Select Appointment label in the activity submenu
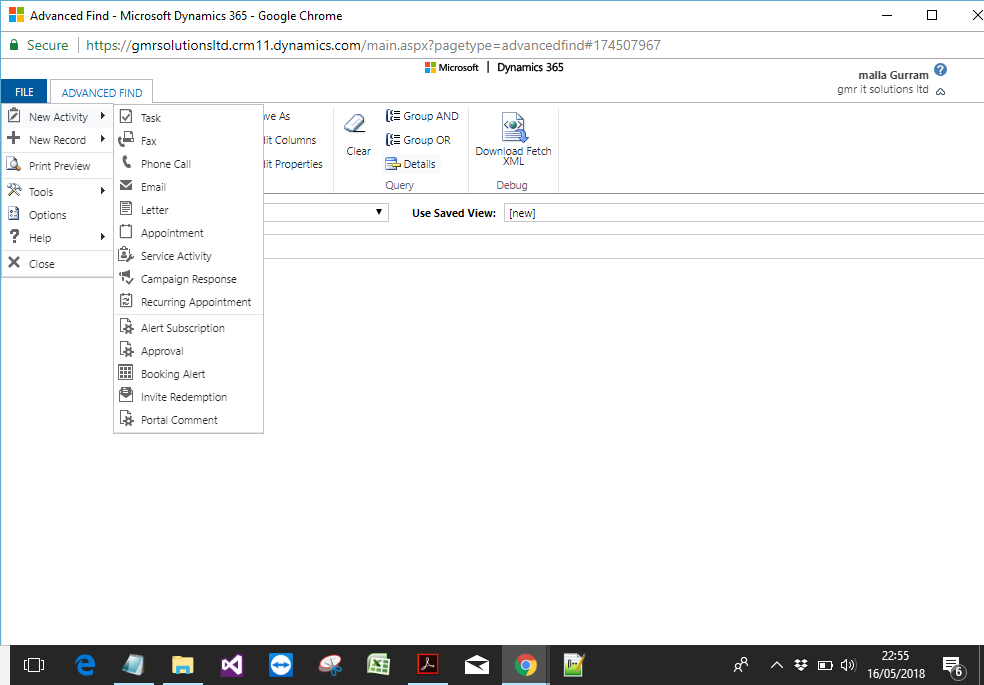 coord(172,233)
